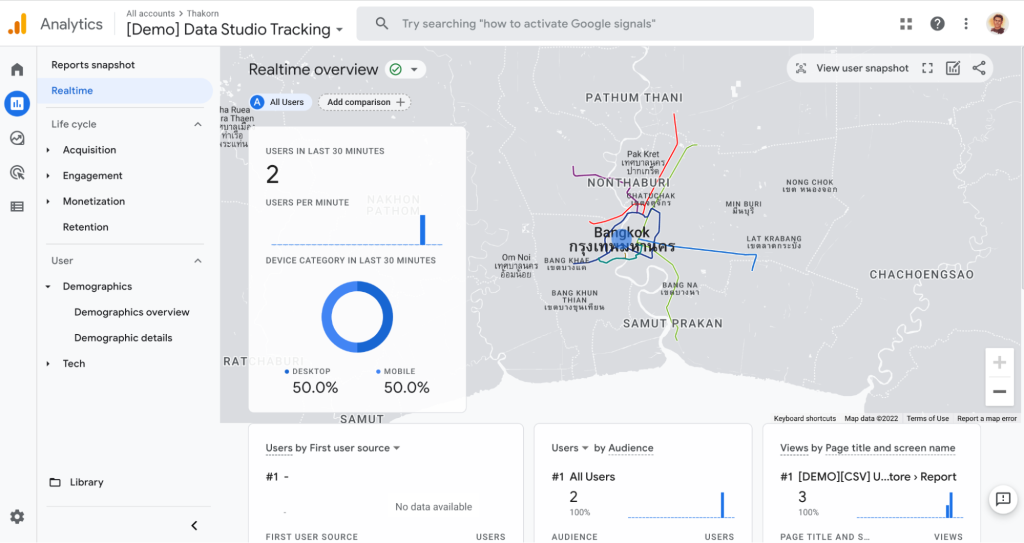This screenshot has width=1024, height=543.
Task: Click the All Users sparkline chart
Action: click(x=680, y=505)
